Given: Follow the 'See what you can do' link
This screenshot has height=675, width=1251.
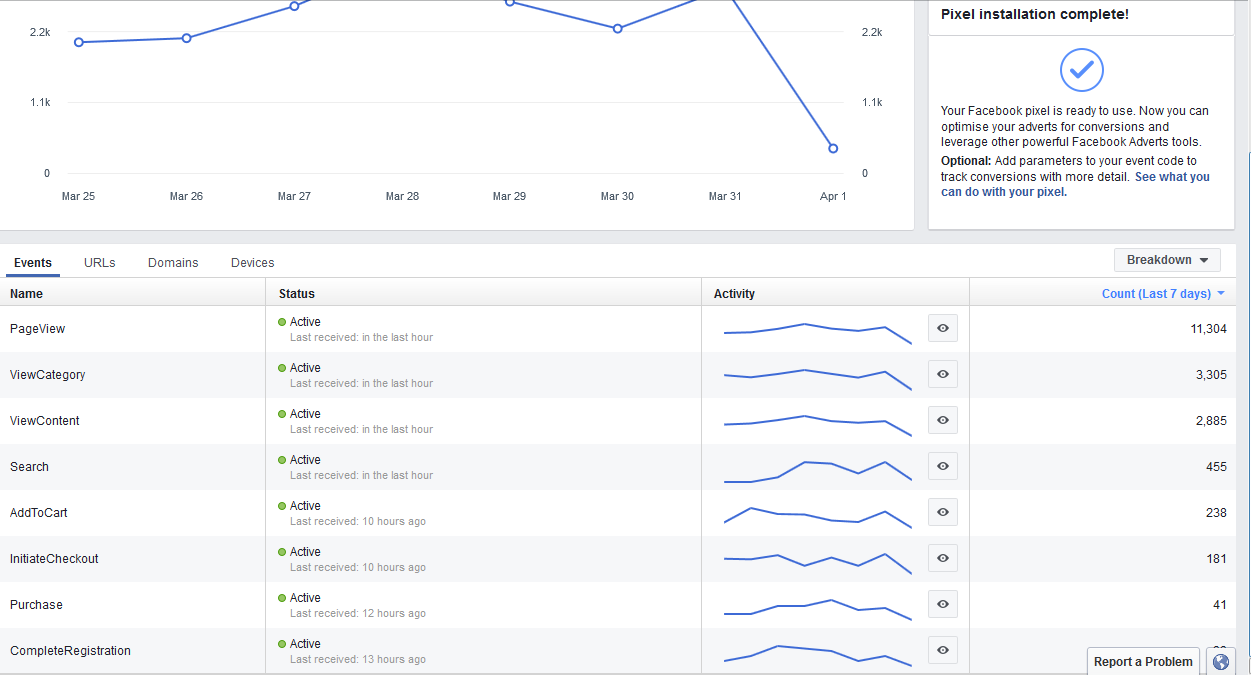Looking at the screenshot, I should click(1171, 177).
